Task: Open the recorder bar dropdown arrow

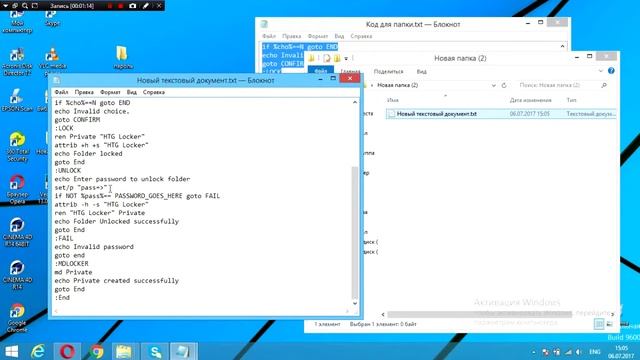Action: tap(5, 6)
